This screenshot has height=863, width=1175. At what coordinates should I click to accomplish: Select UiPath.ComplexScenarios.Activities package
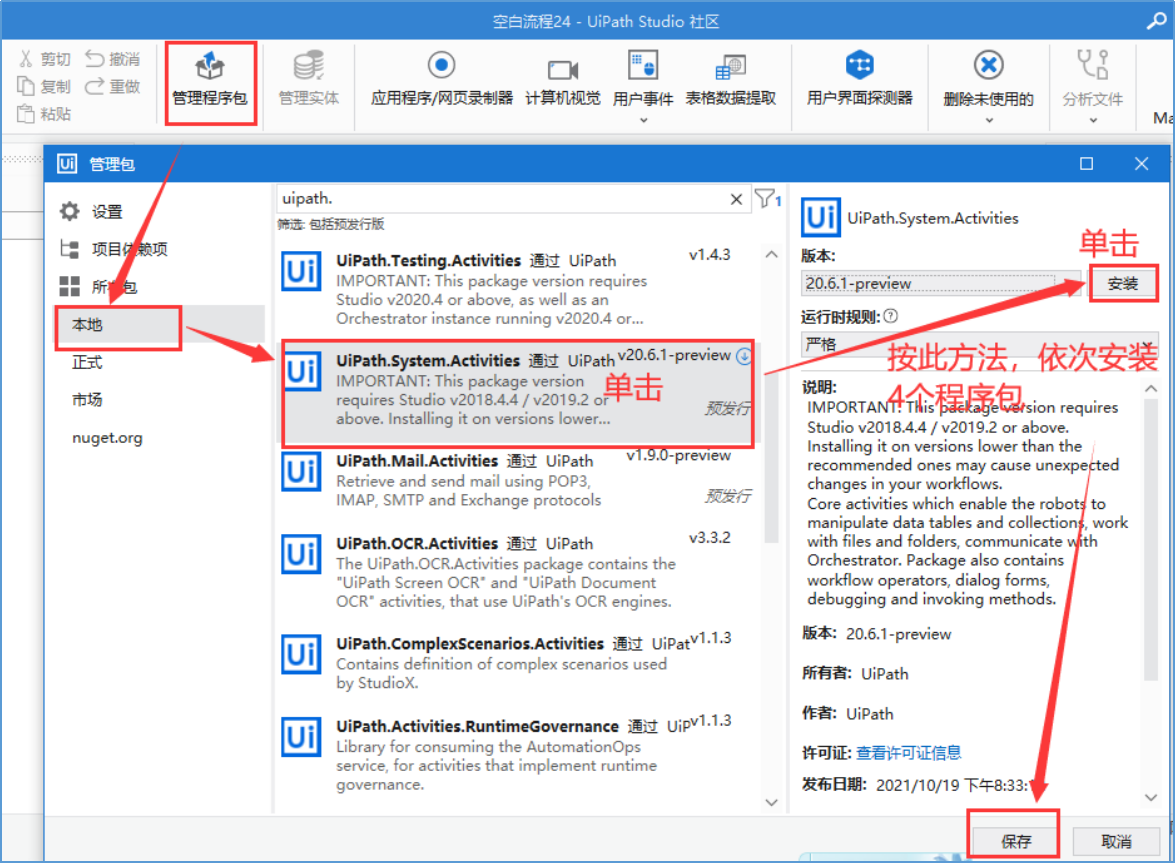pyautogui.click(x=519, y=662)
